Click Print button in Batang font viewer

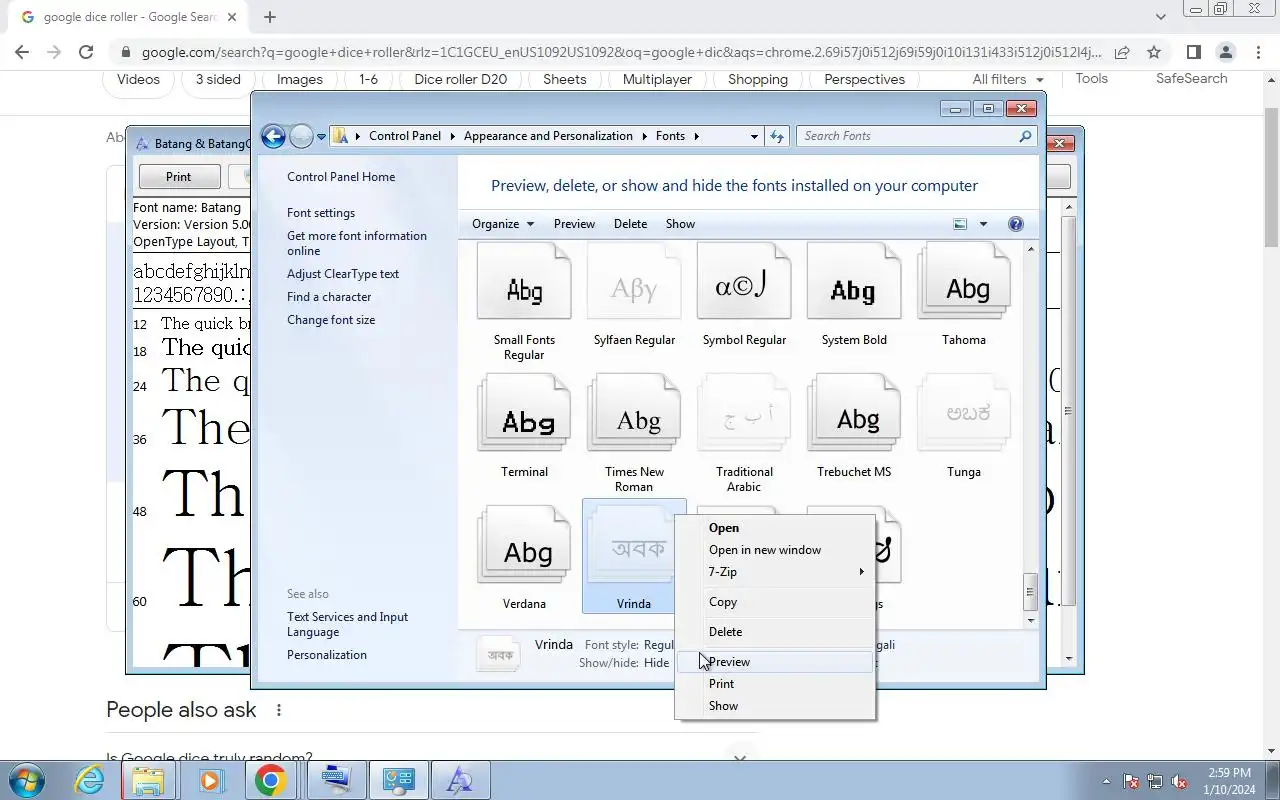point(178,177)
